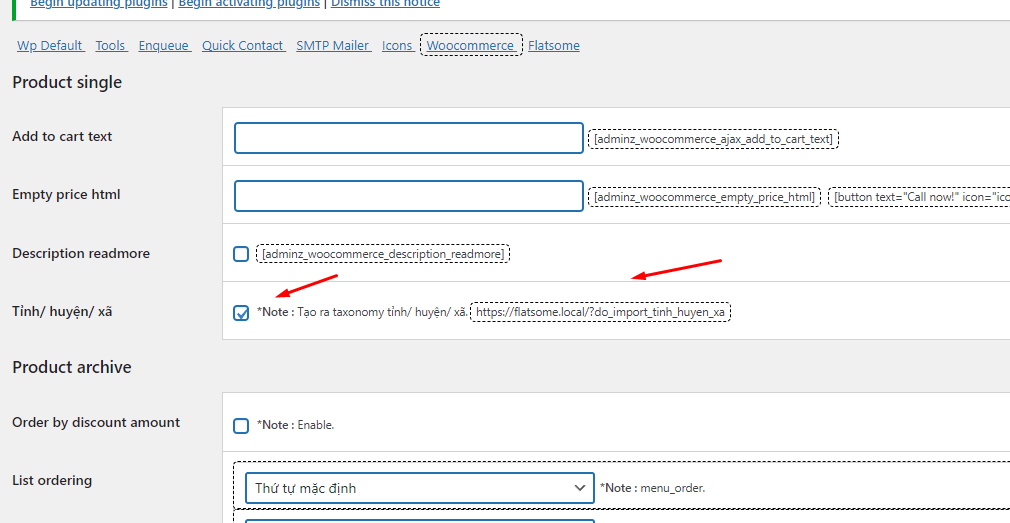Open the Flatsome tab
1010x523 pixels.
(554, 46)
